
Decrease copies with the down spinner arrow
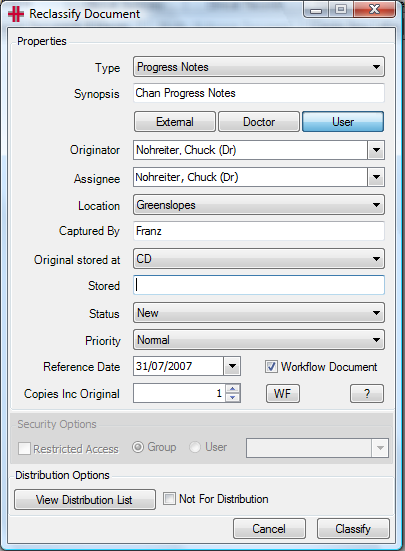(233, 397)
